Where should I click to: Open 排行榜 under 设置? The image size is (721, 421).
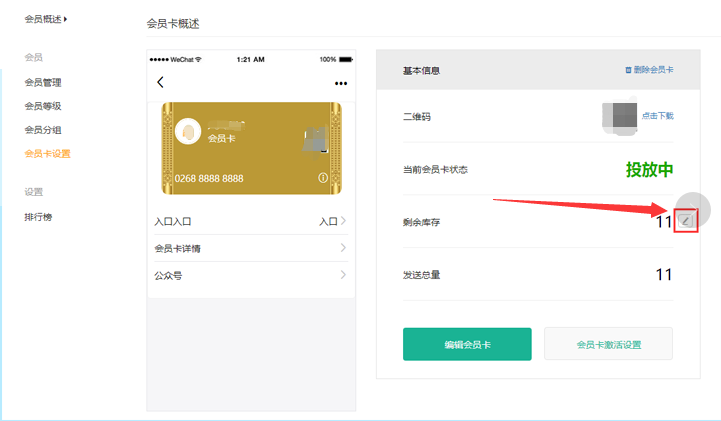38,217
